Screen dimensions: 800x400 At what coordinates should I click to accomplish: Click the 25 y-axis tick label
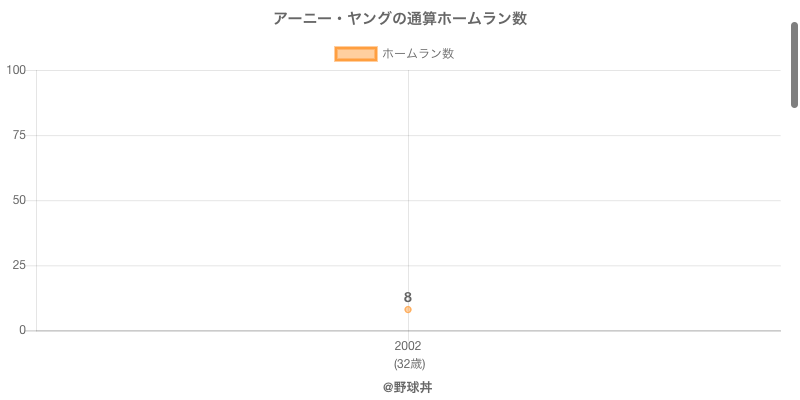19,265
